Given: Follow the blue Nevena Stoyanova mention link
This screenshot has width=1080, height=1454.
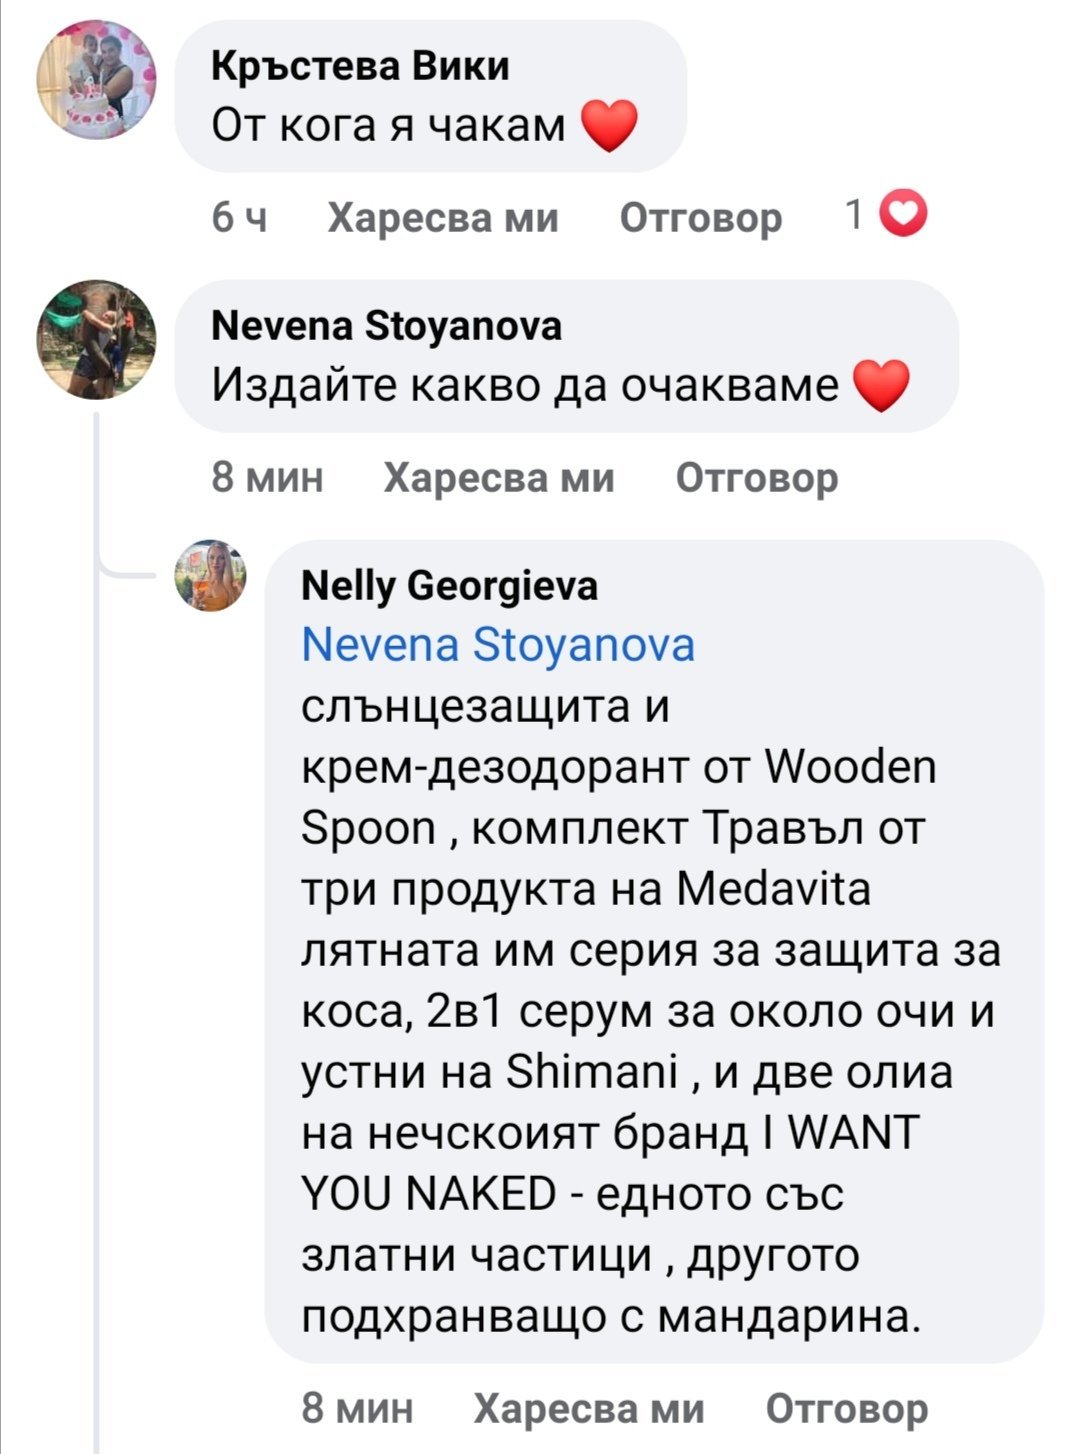Looking at the screenshot, I should pos(497,645).
